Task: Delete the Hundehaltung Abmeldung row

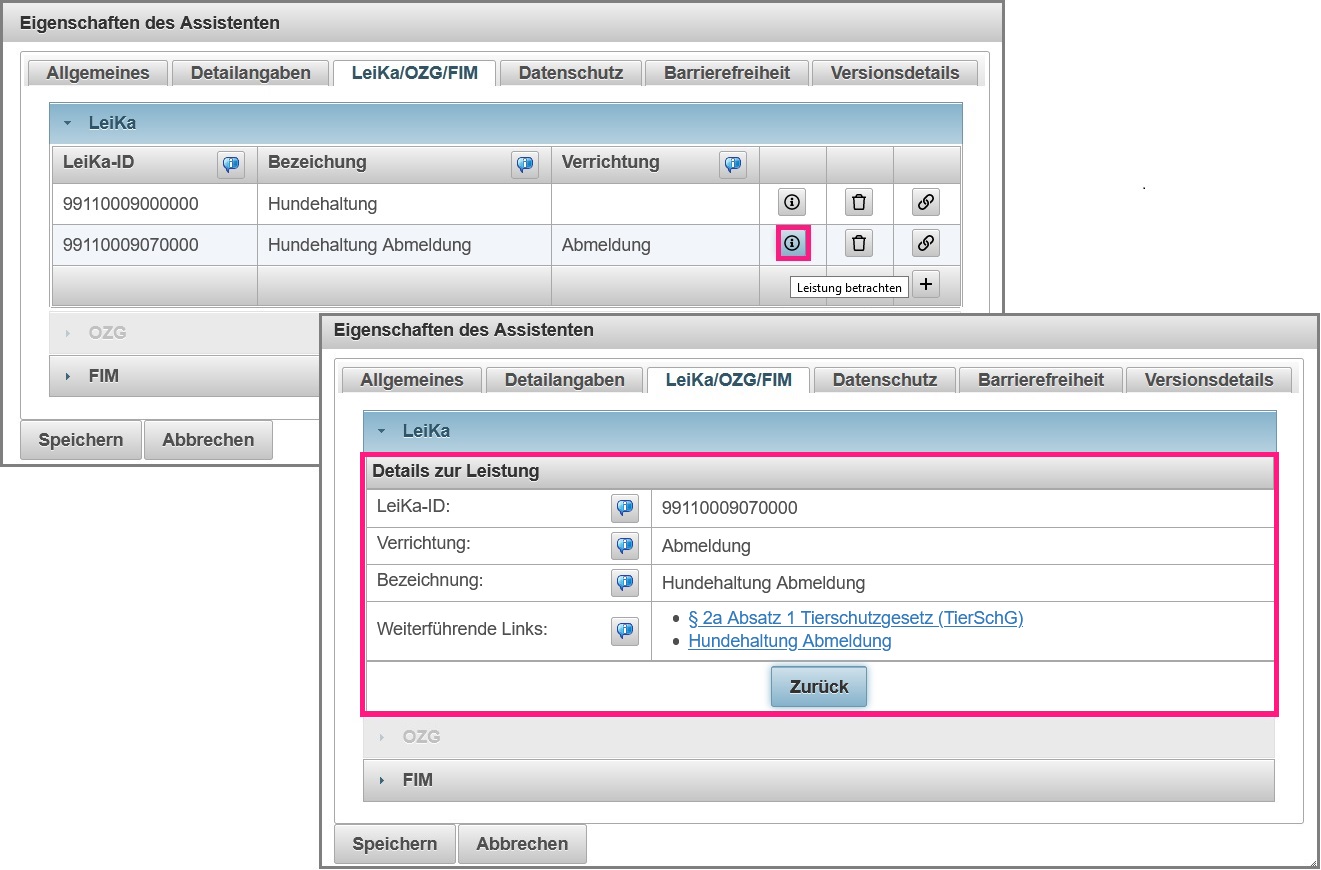Action: coord(859,243)
